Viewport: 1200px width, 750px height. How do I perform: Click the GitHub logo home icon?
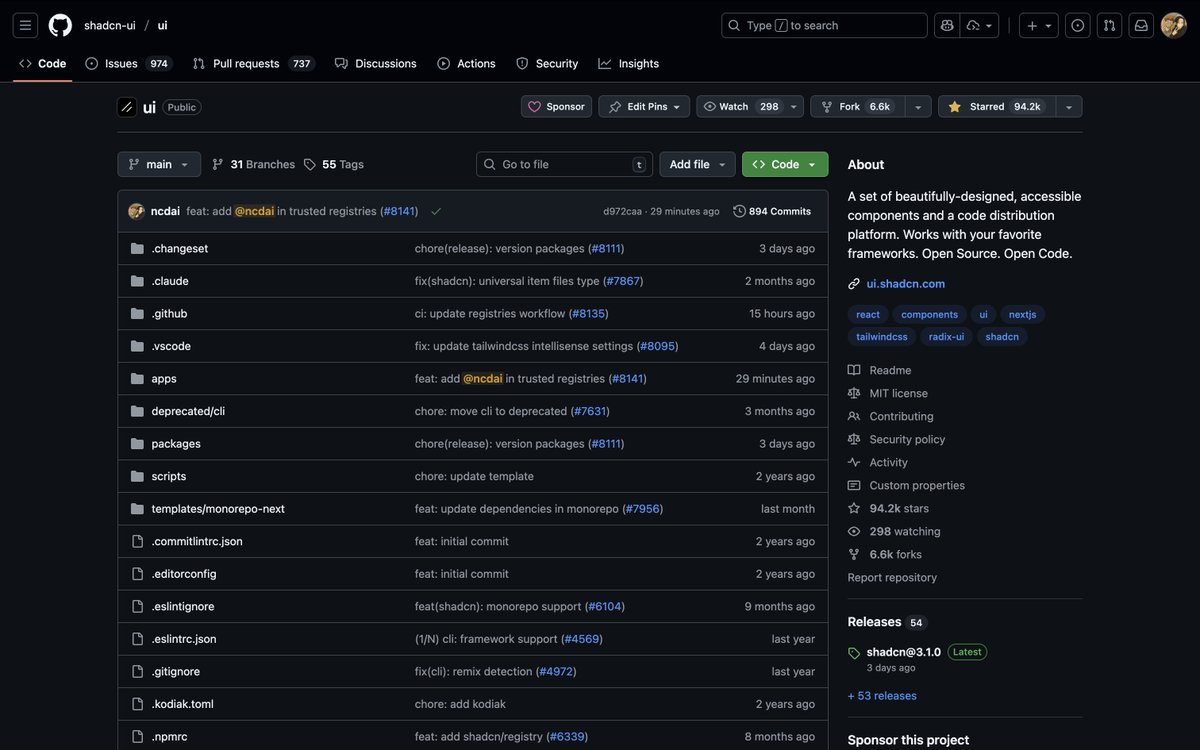tap(60, 25)
